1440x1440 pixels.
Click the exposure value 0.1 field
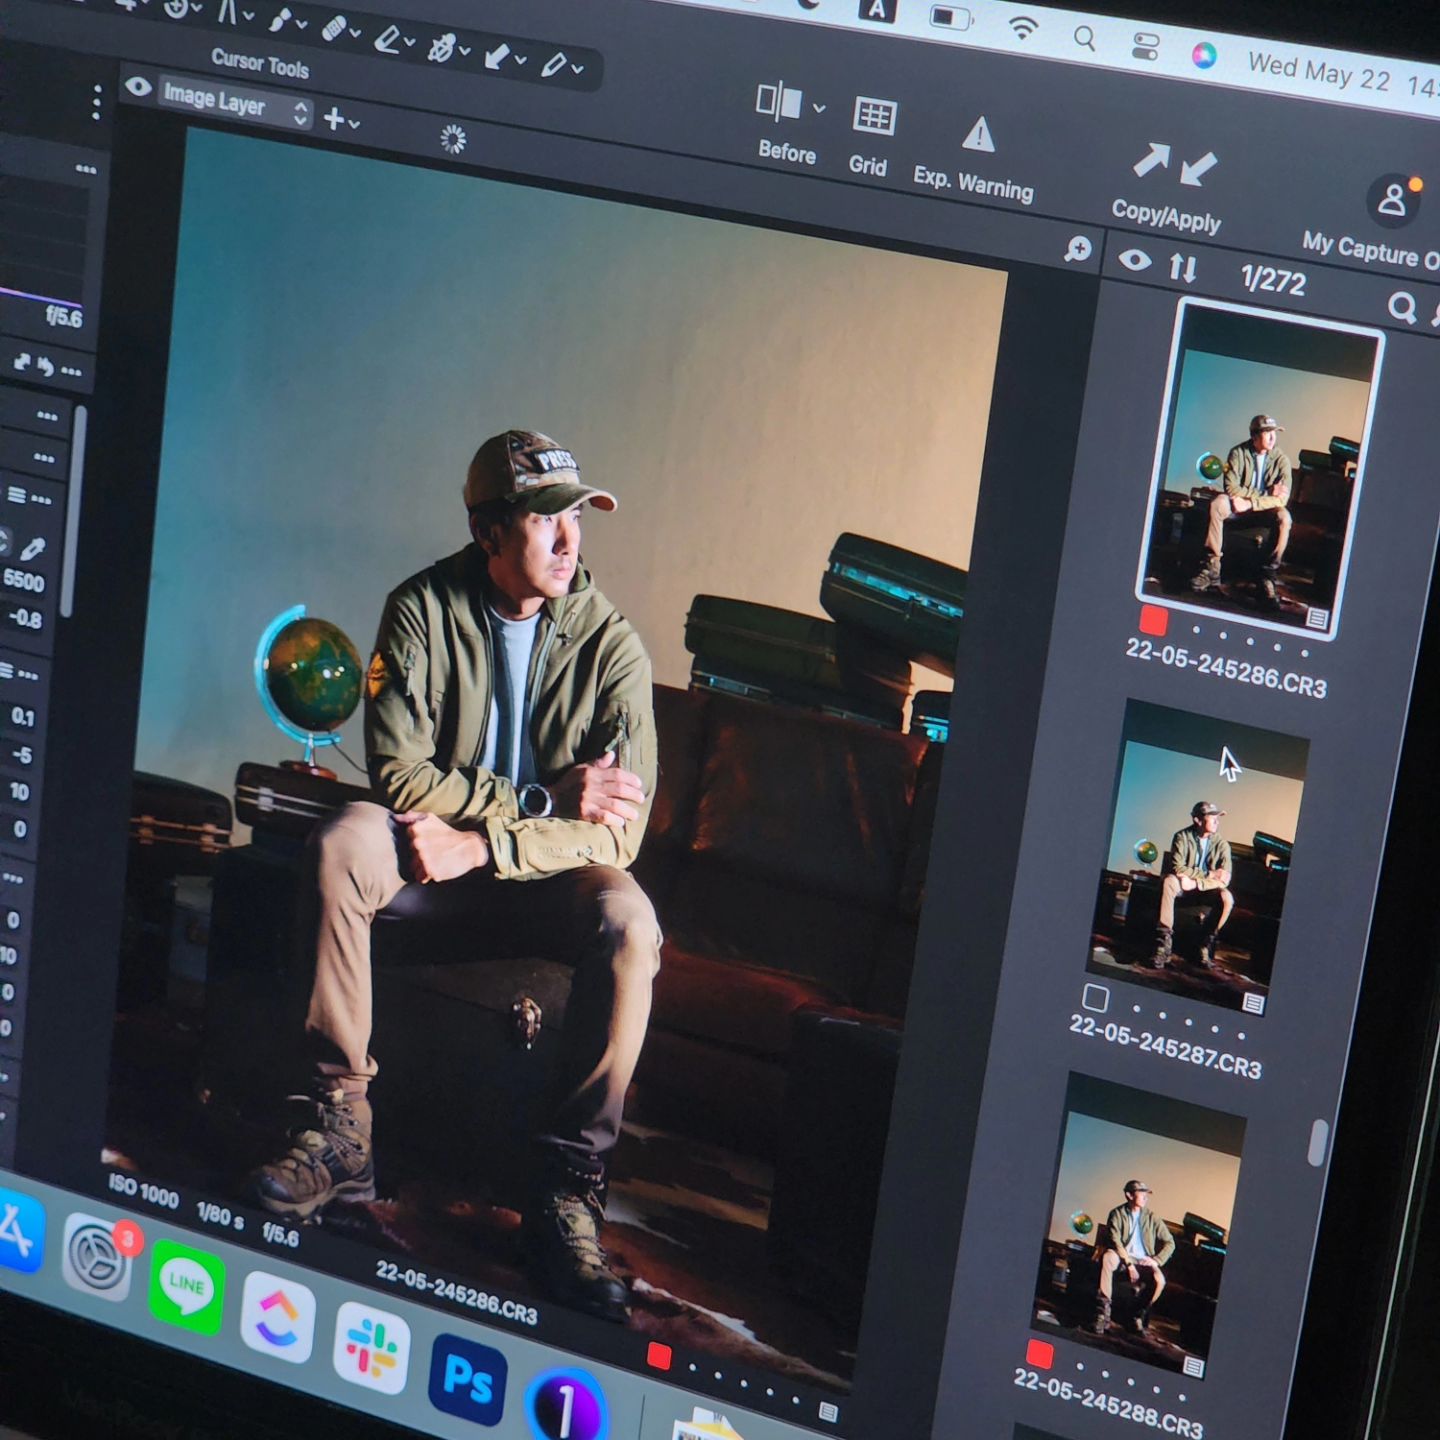(x=21, y=717)
